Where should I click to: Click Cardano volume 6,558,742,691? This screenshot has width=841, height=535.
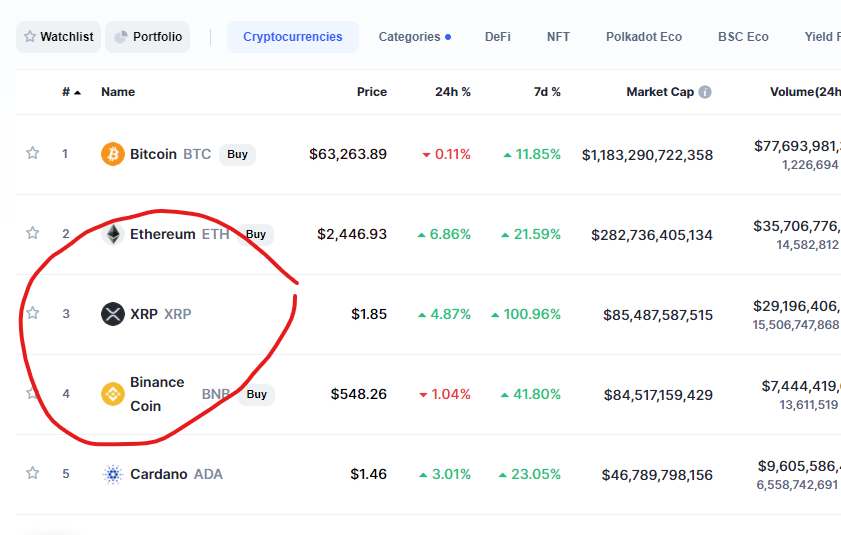click(x=798, y=485)
